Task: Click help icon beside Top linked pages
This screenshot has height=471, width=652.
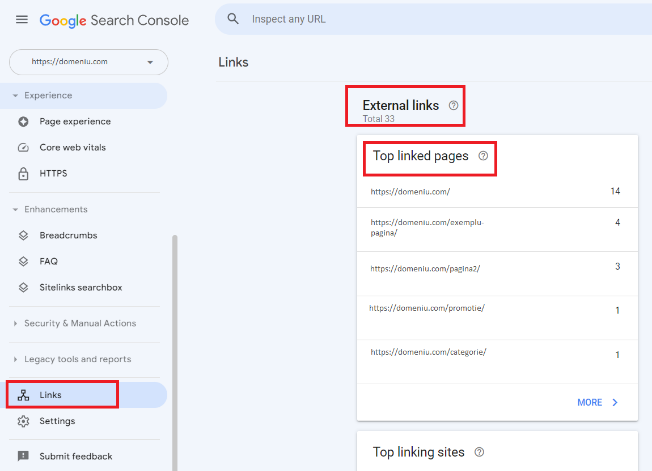Action: 483,156
